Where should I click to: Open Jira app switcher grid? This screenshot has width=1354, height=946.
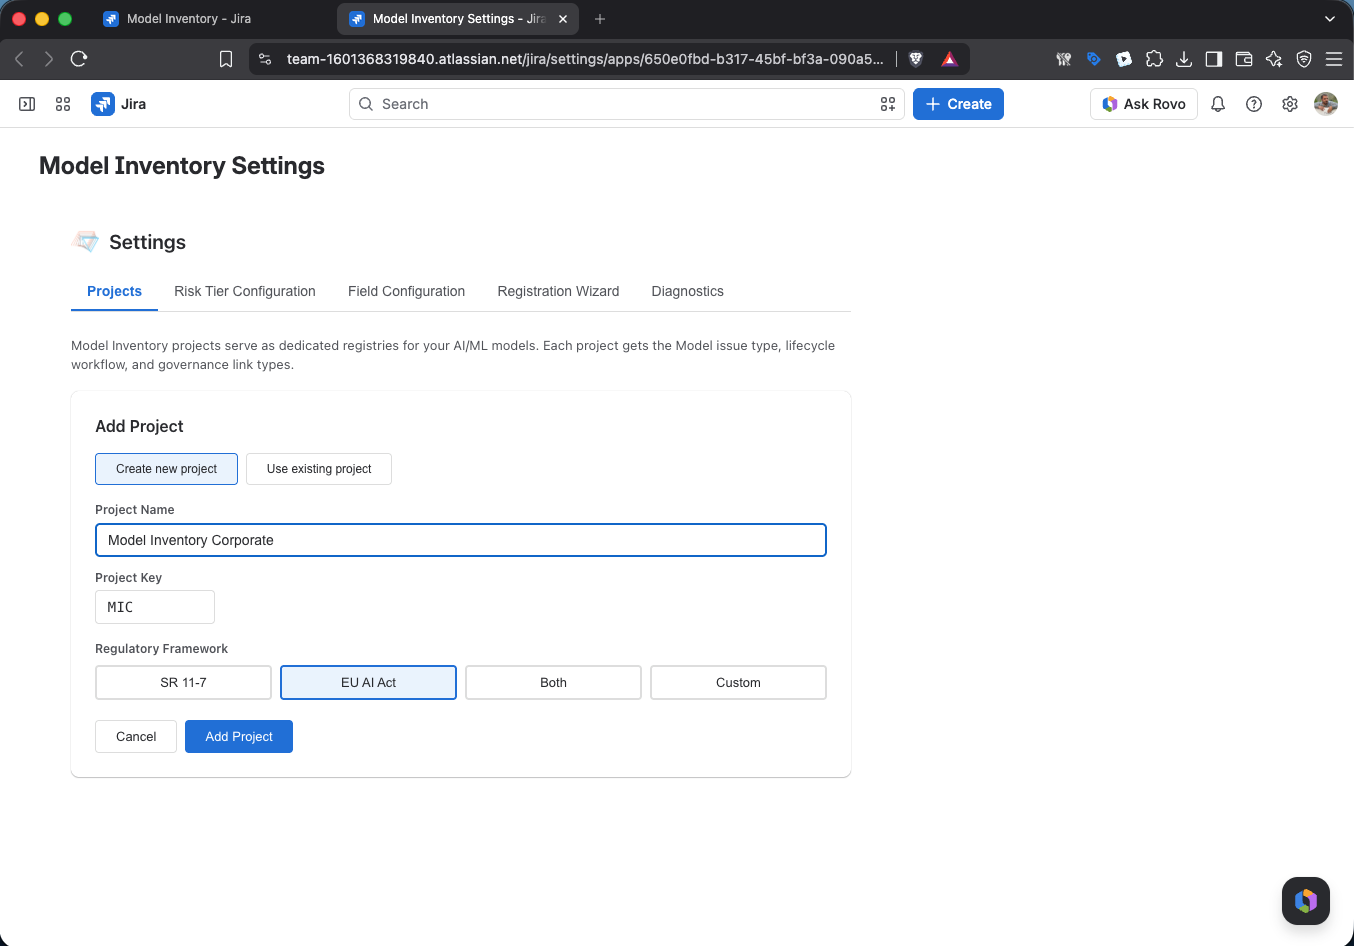[x=63, y=104]
